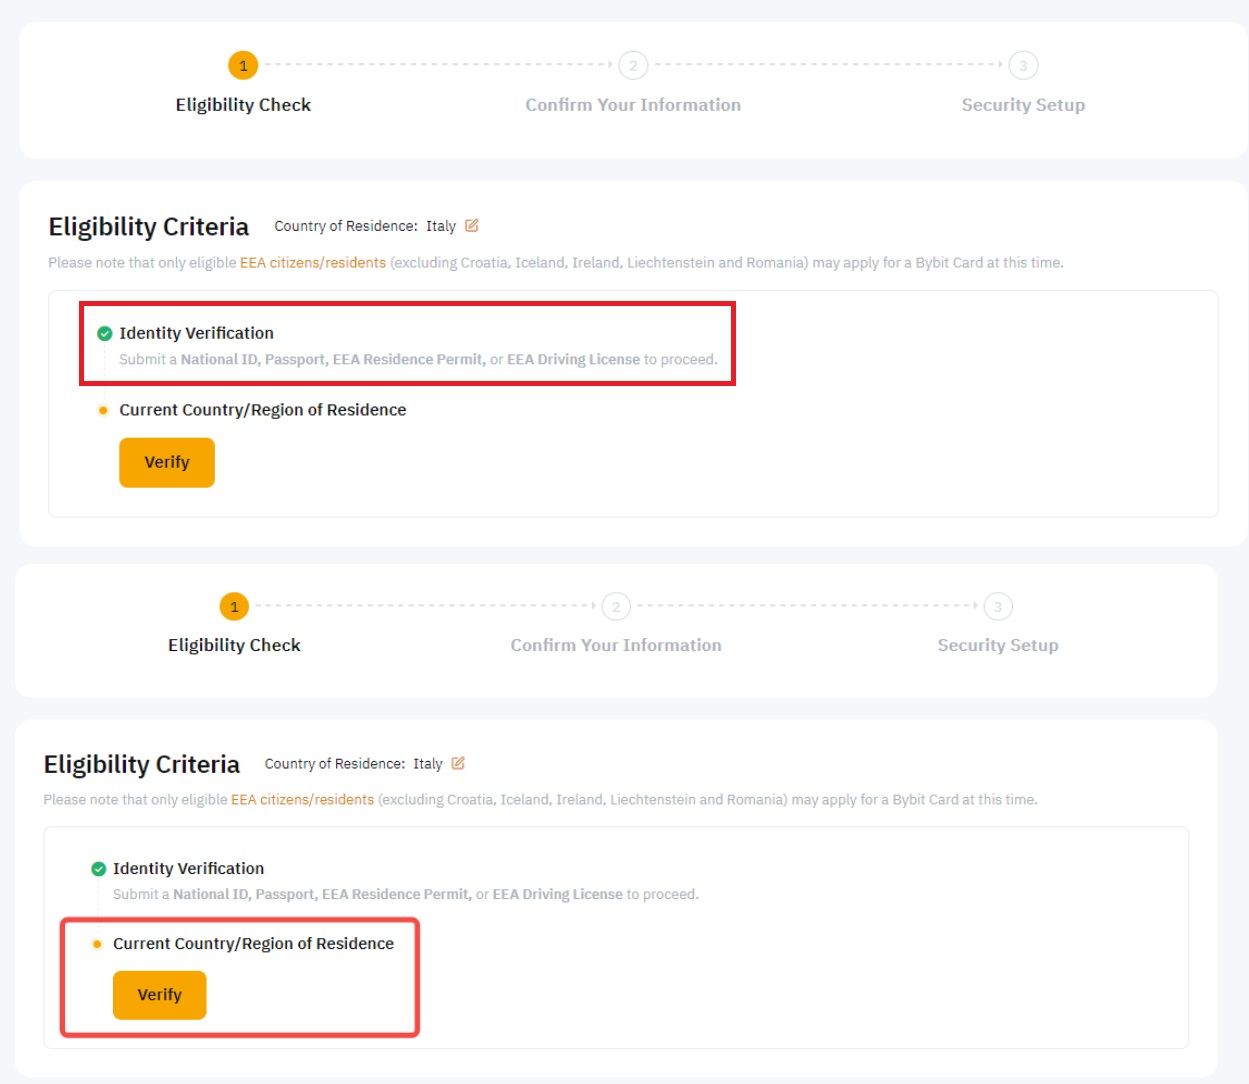
Task: Click the edit icon beside Italy in the lower panel
Action: pos(458,763)
